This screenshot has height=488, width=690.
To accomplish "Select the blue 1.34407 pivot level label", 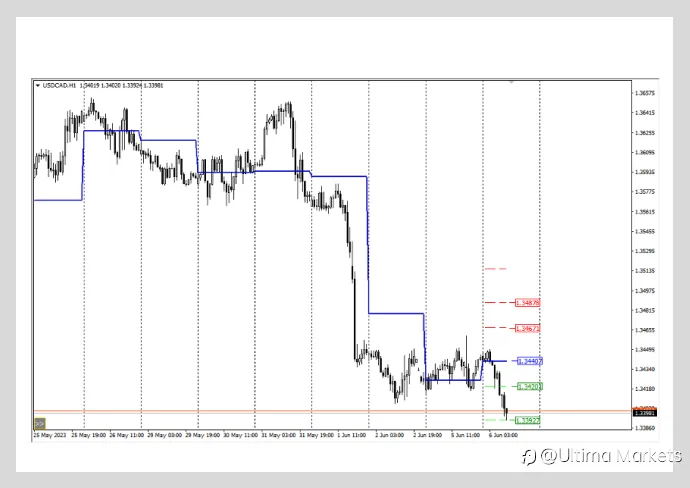I will tap(530, 361).
